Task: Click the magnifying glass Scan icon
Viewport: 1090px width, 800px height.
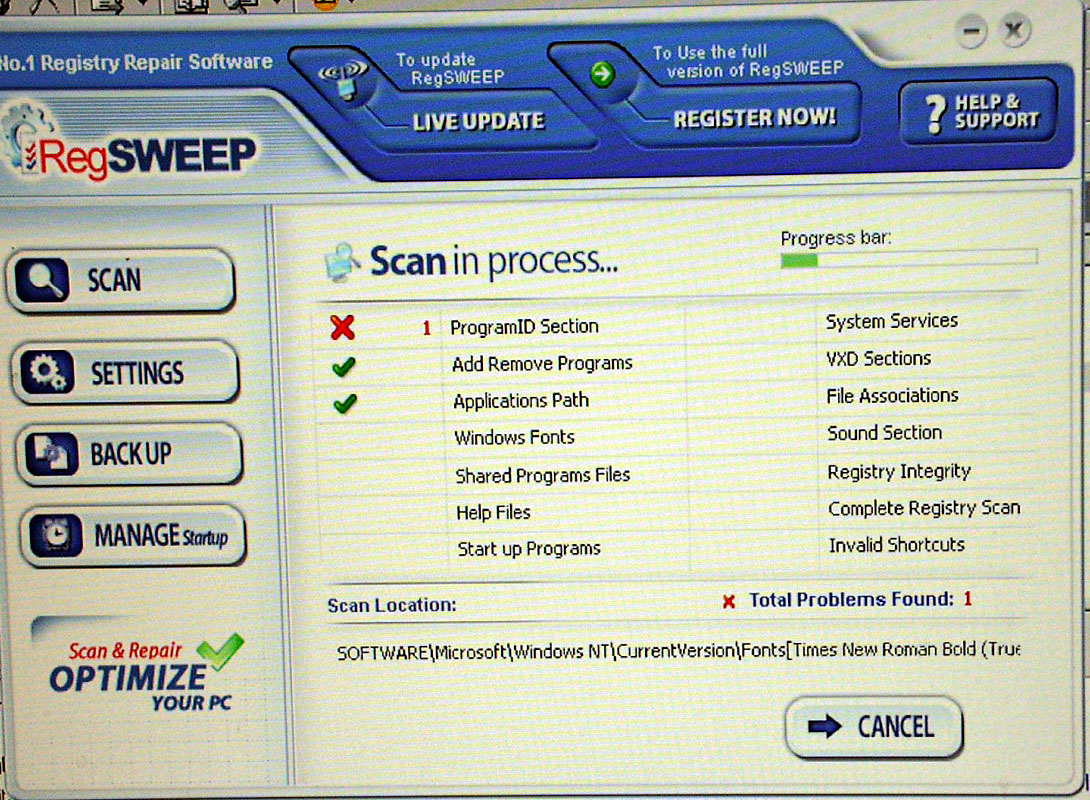Action: click(x=42, y=280)
